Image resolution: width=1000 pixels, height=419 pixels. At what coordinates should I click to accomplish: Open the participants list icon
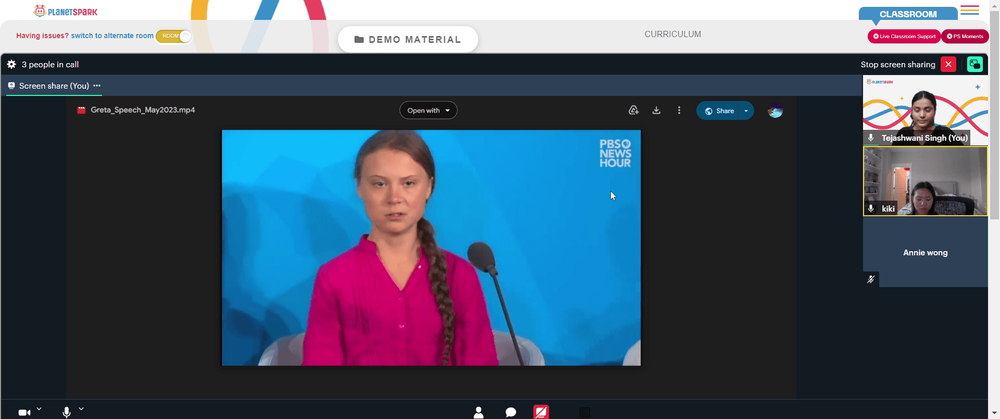[479, 413]
